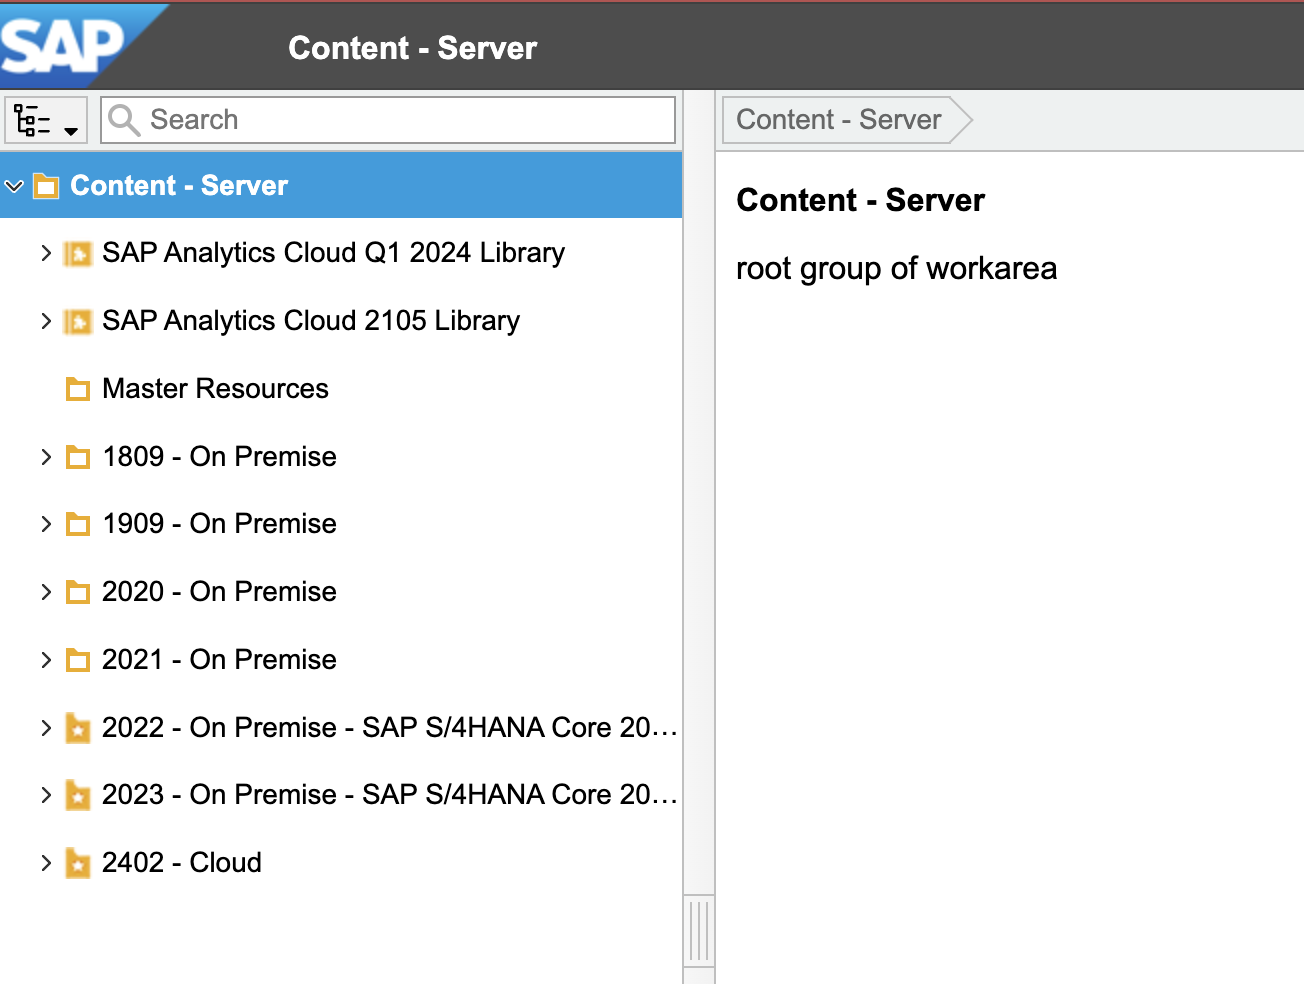Image resolution: width=1304 pixels, height=984 pixels.
Task: Collapse the Content - Server root node
Action: click(x=14, y=186)
